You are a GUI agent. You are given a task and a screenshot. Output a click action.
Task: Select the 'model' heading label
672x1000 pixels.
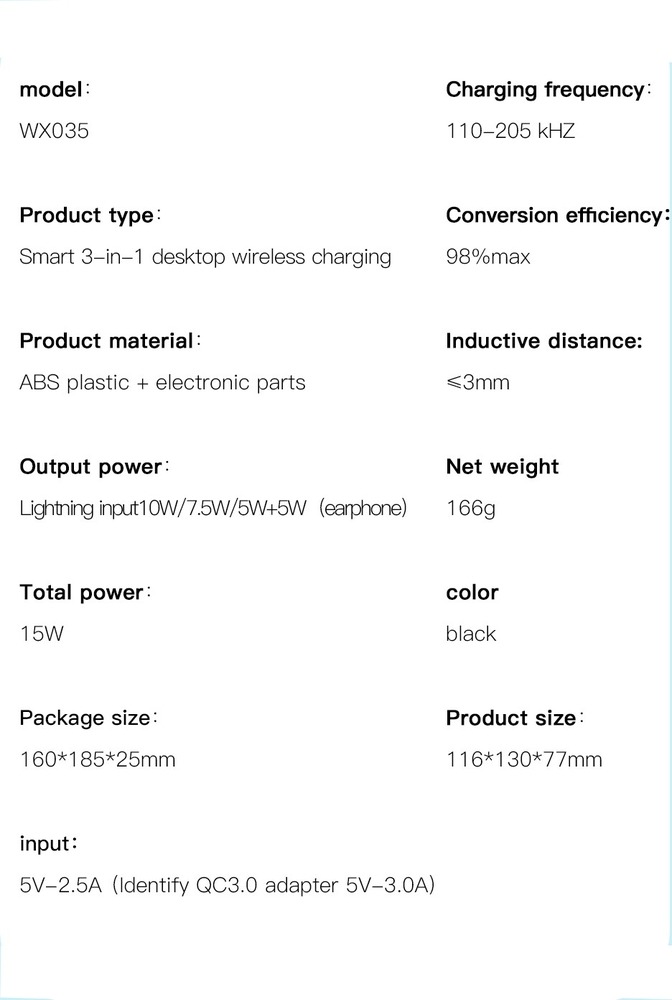click(51, 90)
